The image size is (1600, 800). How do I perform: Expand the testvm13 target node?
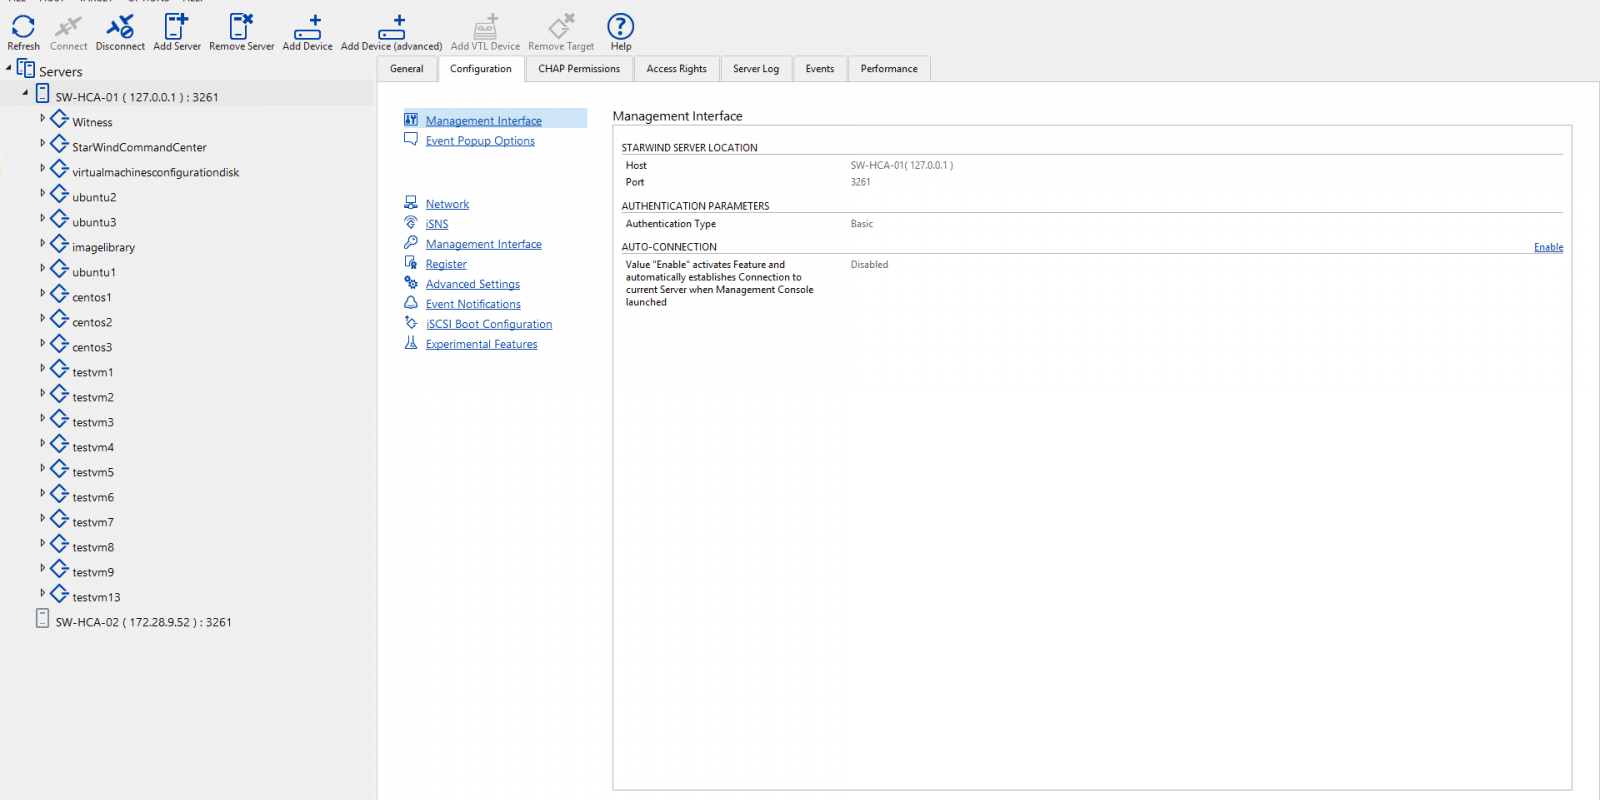pos(42,593)
